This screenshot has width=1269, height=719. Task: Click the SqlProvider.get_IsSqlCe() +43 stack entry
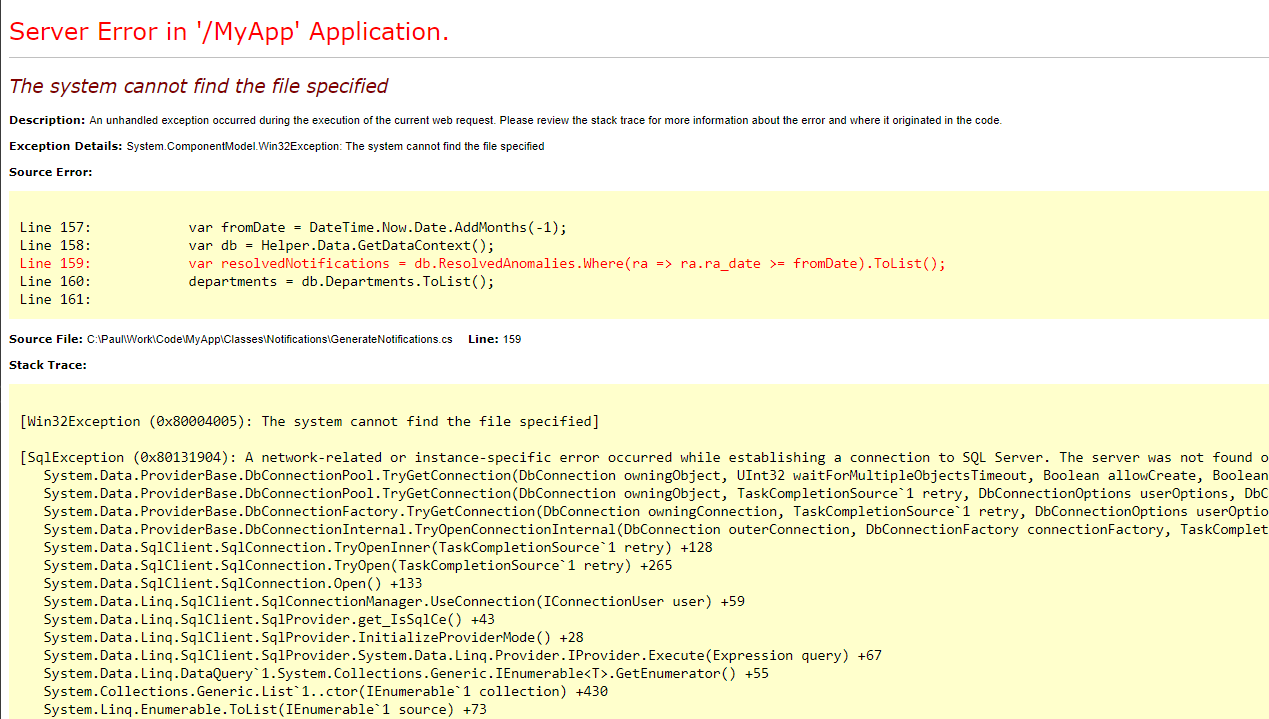(269, 619)
